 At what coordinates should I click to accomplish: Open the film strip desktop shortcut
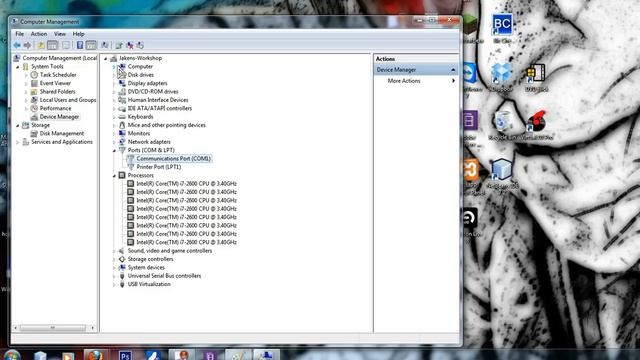[x=536, y=74]
